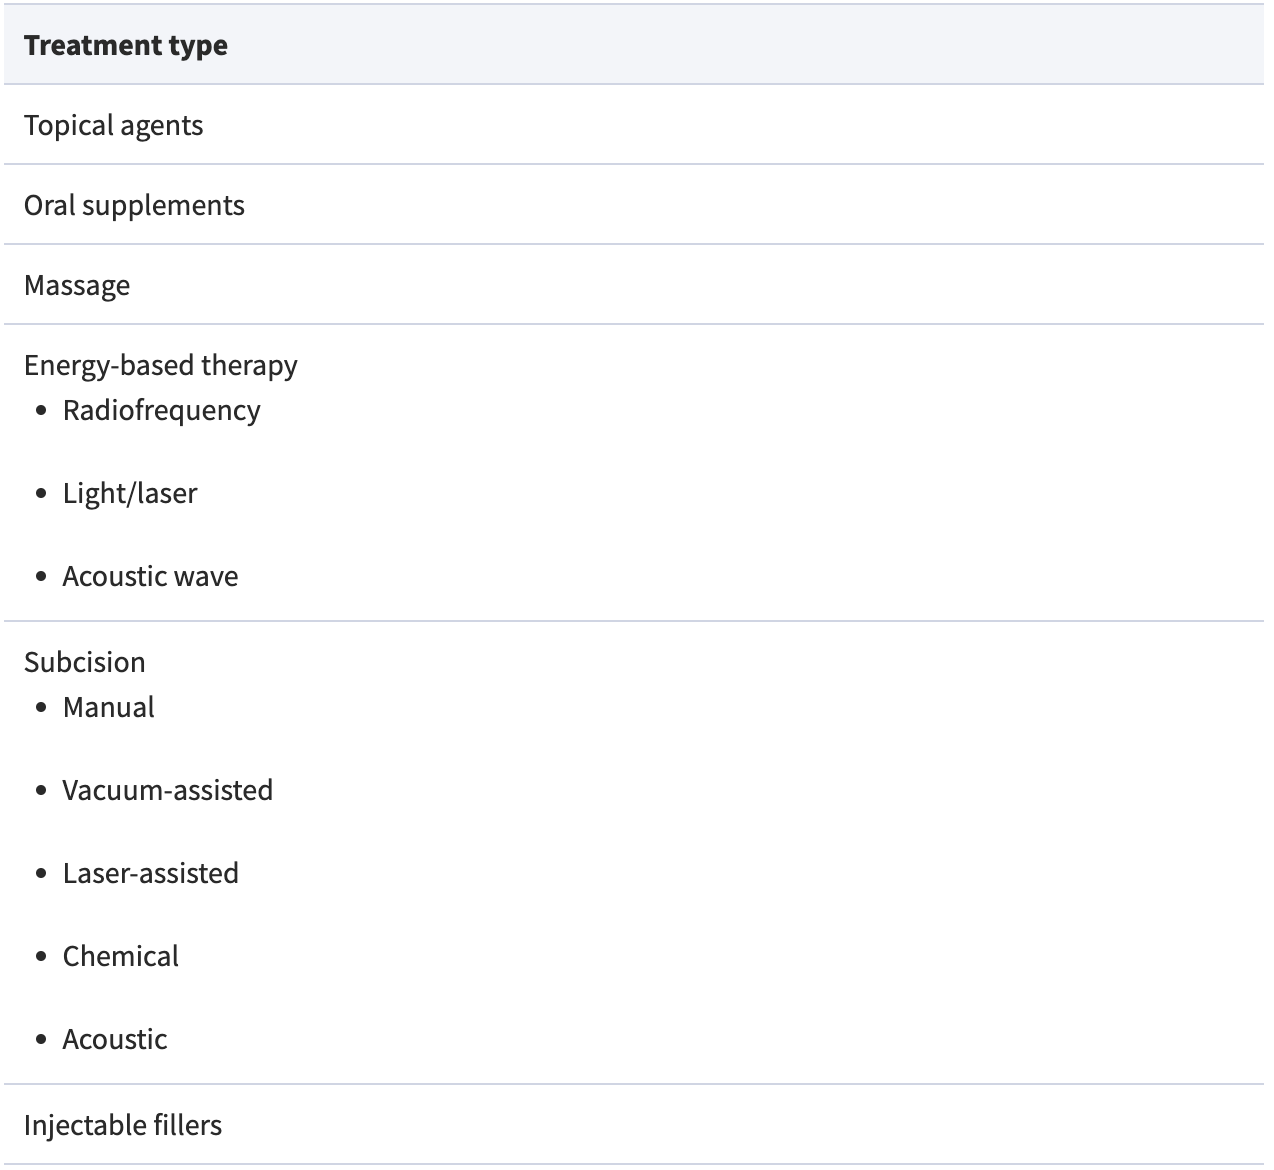The image size is (1274, 1170).
Task: Select the Manual subcision item
Action: (x=108, y=707)
